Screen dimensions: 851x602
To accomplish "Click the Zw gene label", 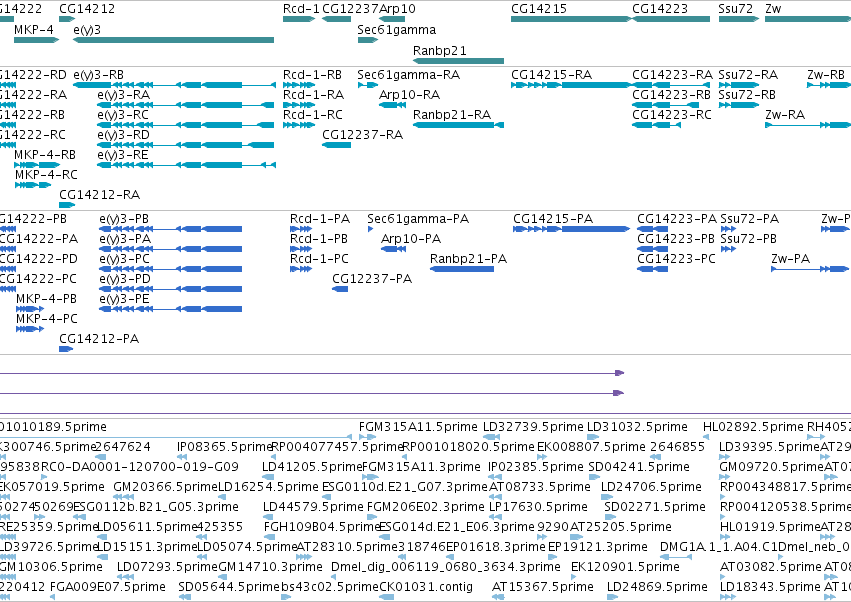I will tap(773, 9).
